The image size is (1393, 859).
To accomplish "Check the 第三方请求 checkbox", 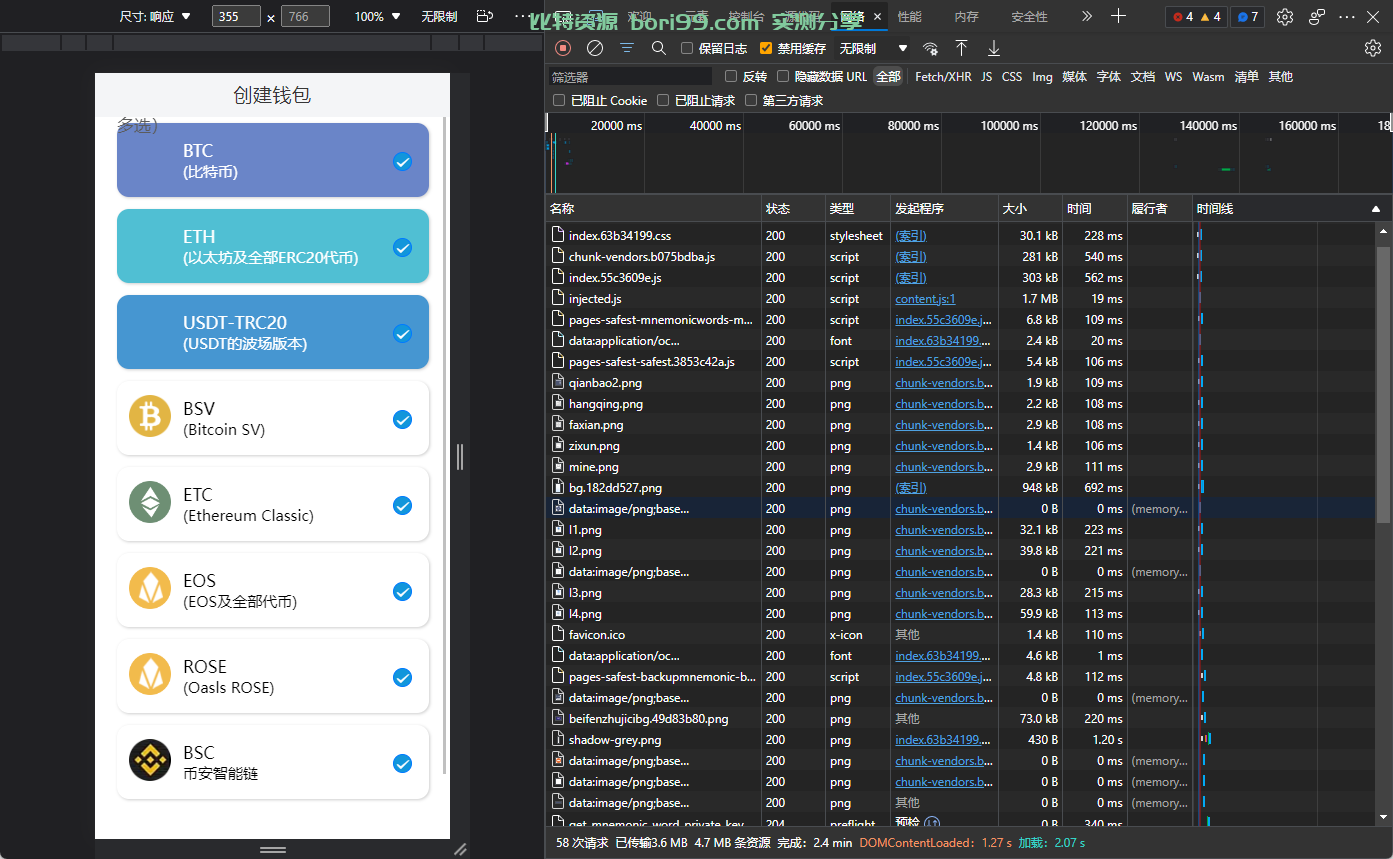I will (x=751, y=100).
